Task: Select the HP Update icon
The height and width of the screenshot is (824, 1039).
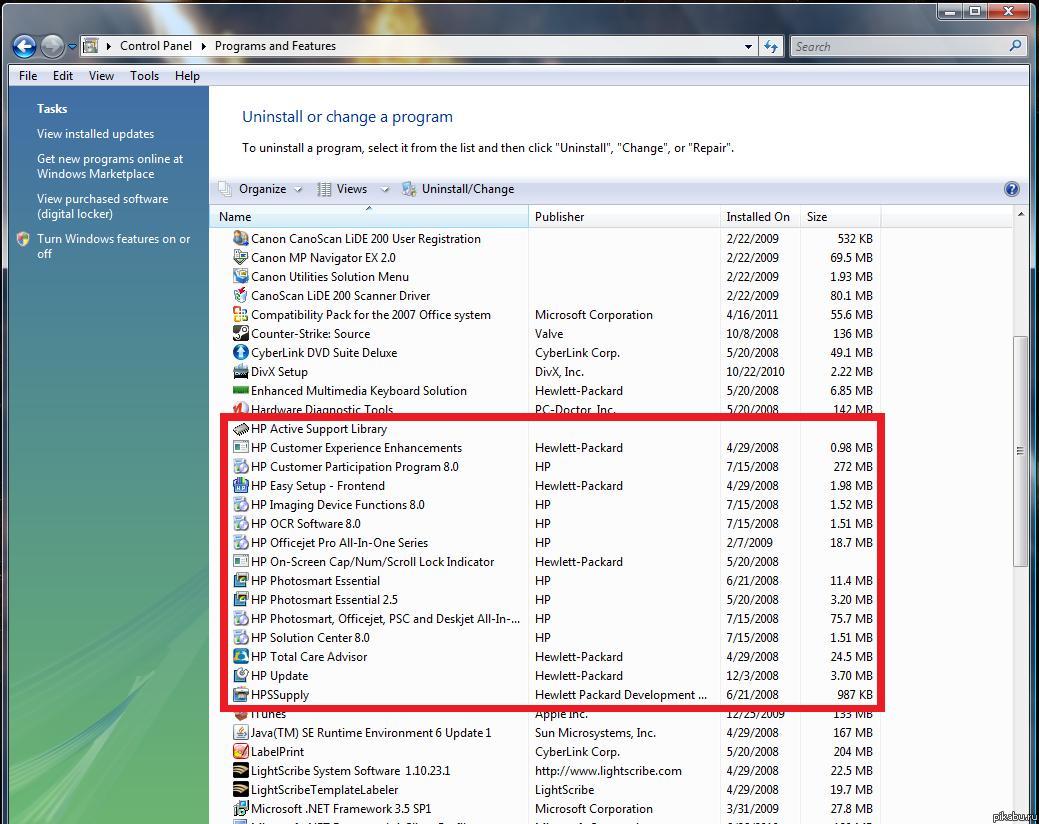Action: click(x=241, y=676)
